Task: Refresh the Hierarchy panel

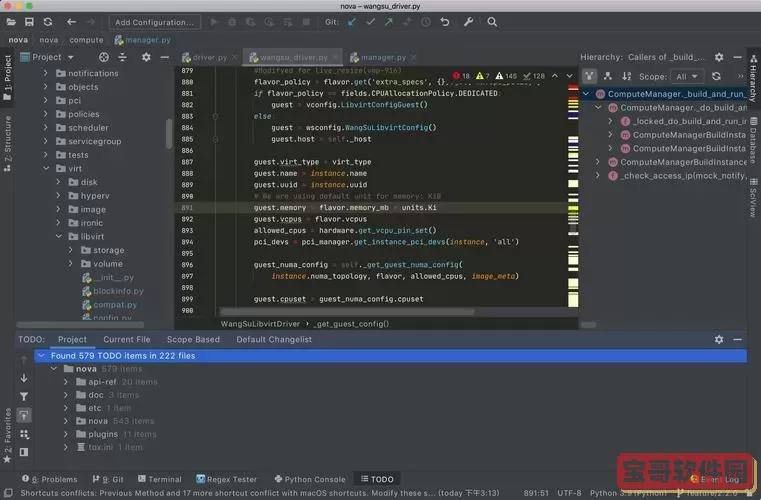Action: click(716, 76)
